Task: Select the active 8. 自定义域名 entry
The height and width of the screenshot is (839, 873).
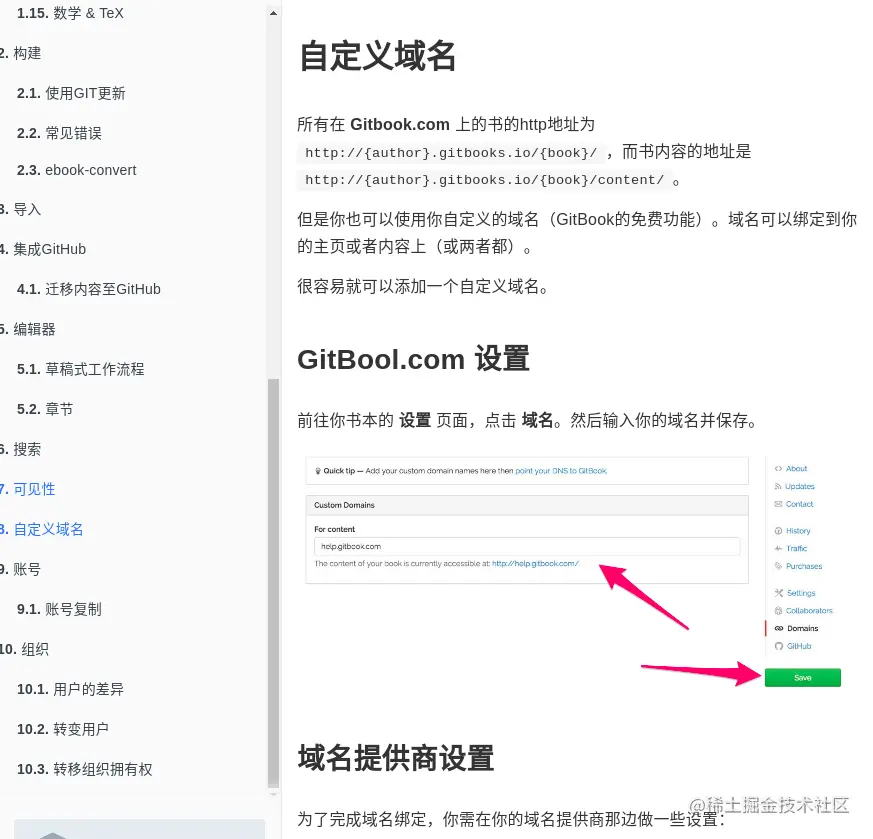Action: [x=42, y=530]
